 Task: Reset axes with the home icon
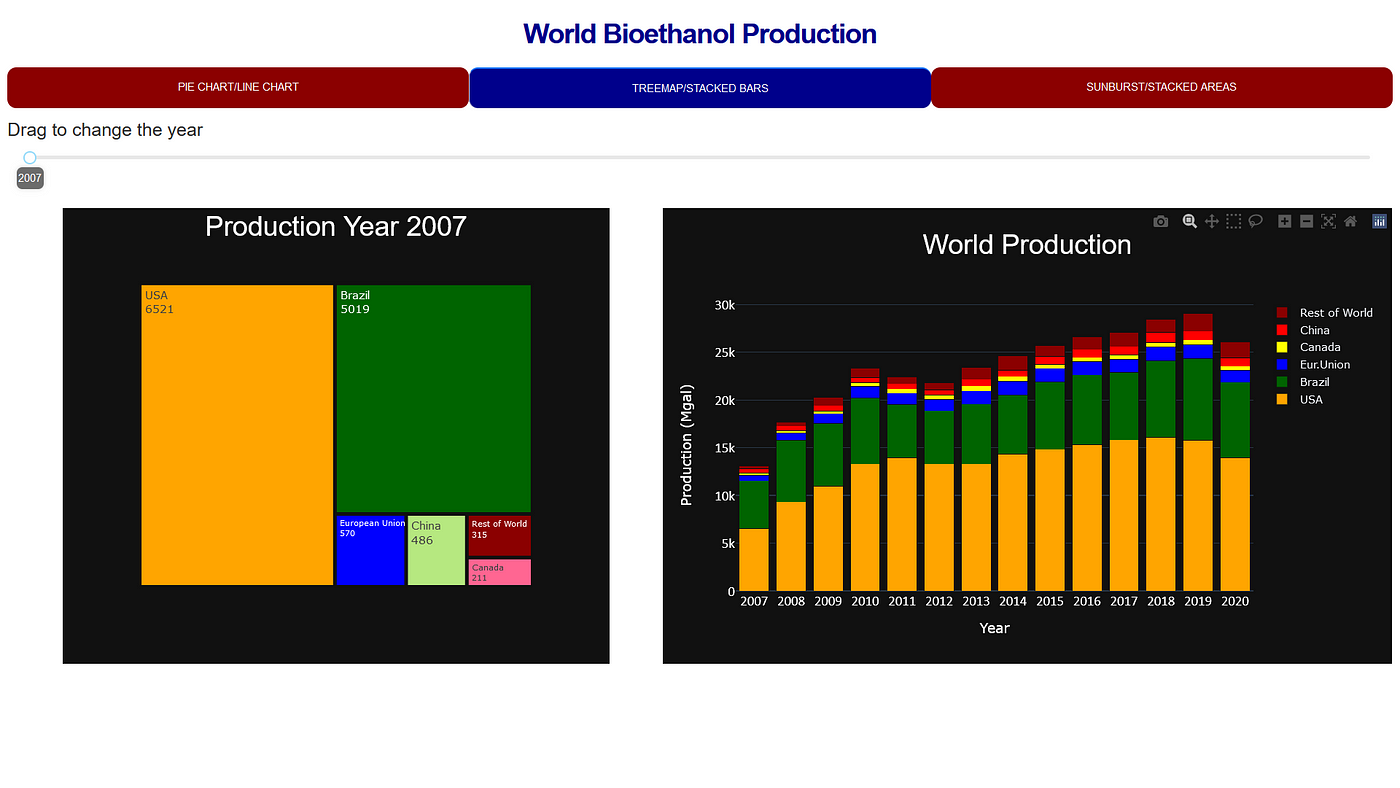coord(1350,221)
